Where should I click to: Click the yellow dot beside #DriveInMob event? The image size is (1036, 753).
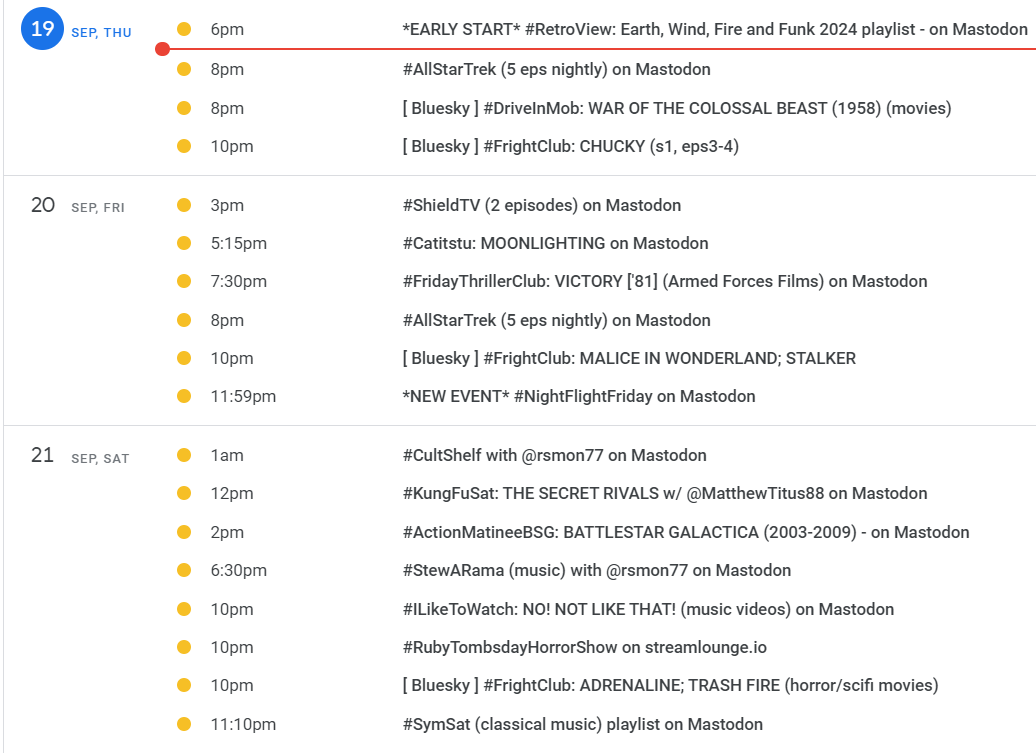184,108
